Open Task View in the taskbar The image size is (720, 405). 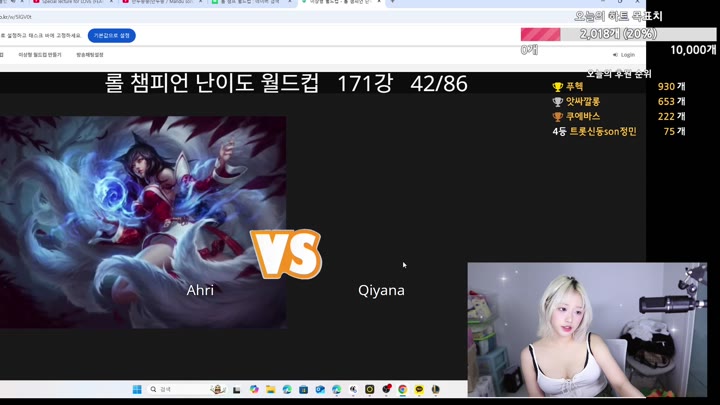[236, 390]
